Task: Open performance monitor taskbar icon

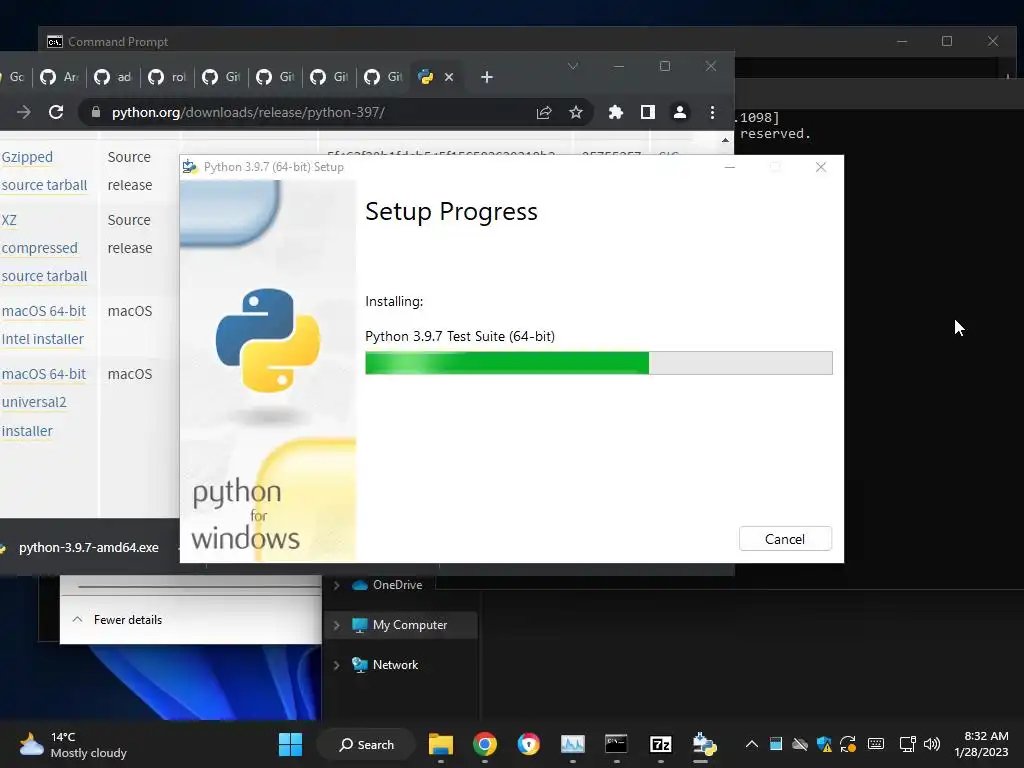Action: pyautogui.click(x=573, y=744)
